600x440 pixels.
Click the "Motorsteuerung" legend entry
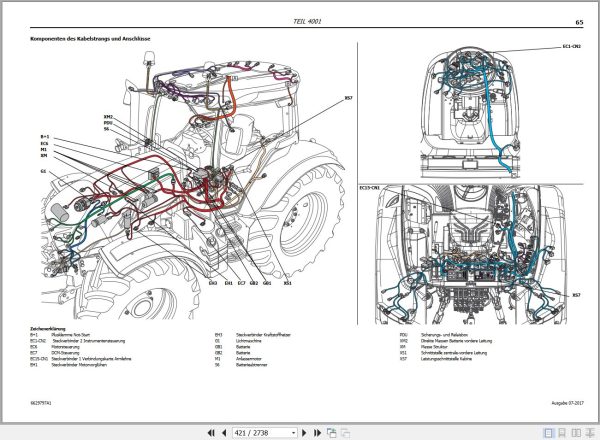coord(65,347)
